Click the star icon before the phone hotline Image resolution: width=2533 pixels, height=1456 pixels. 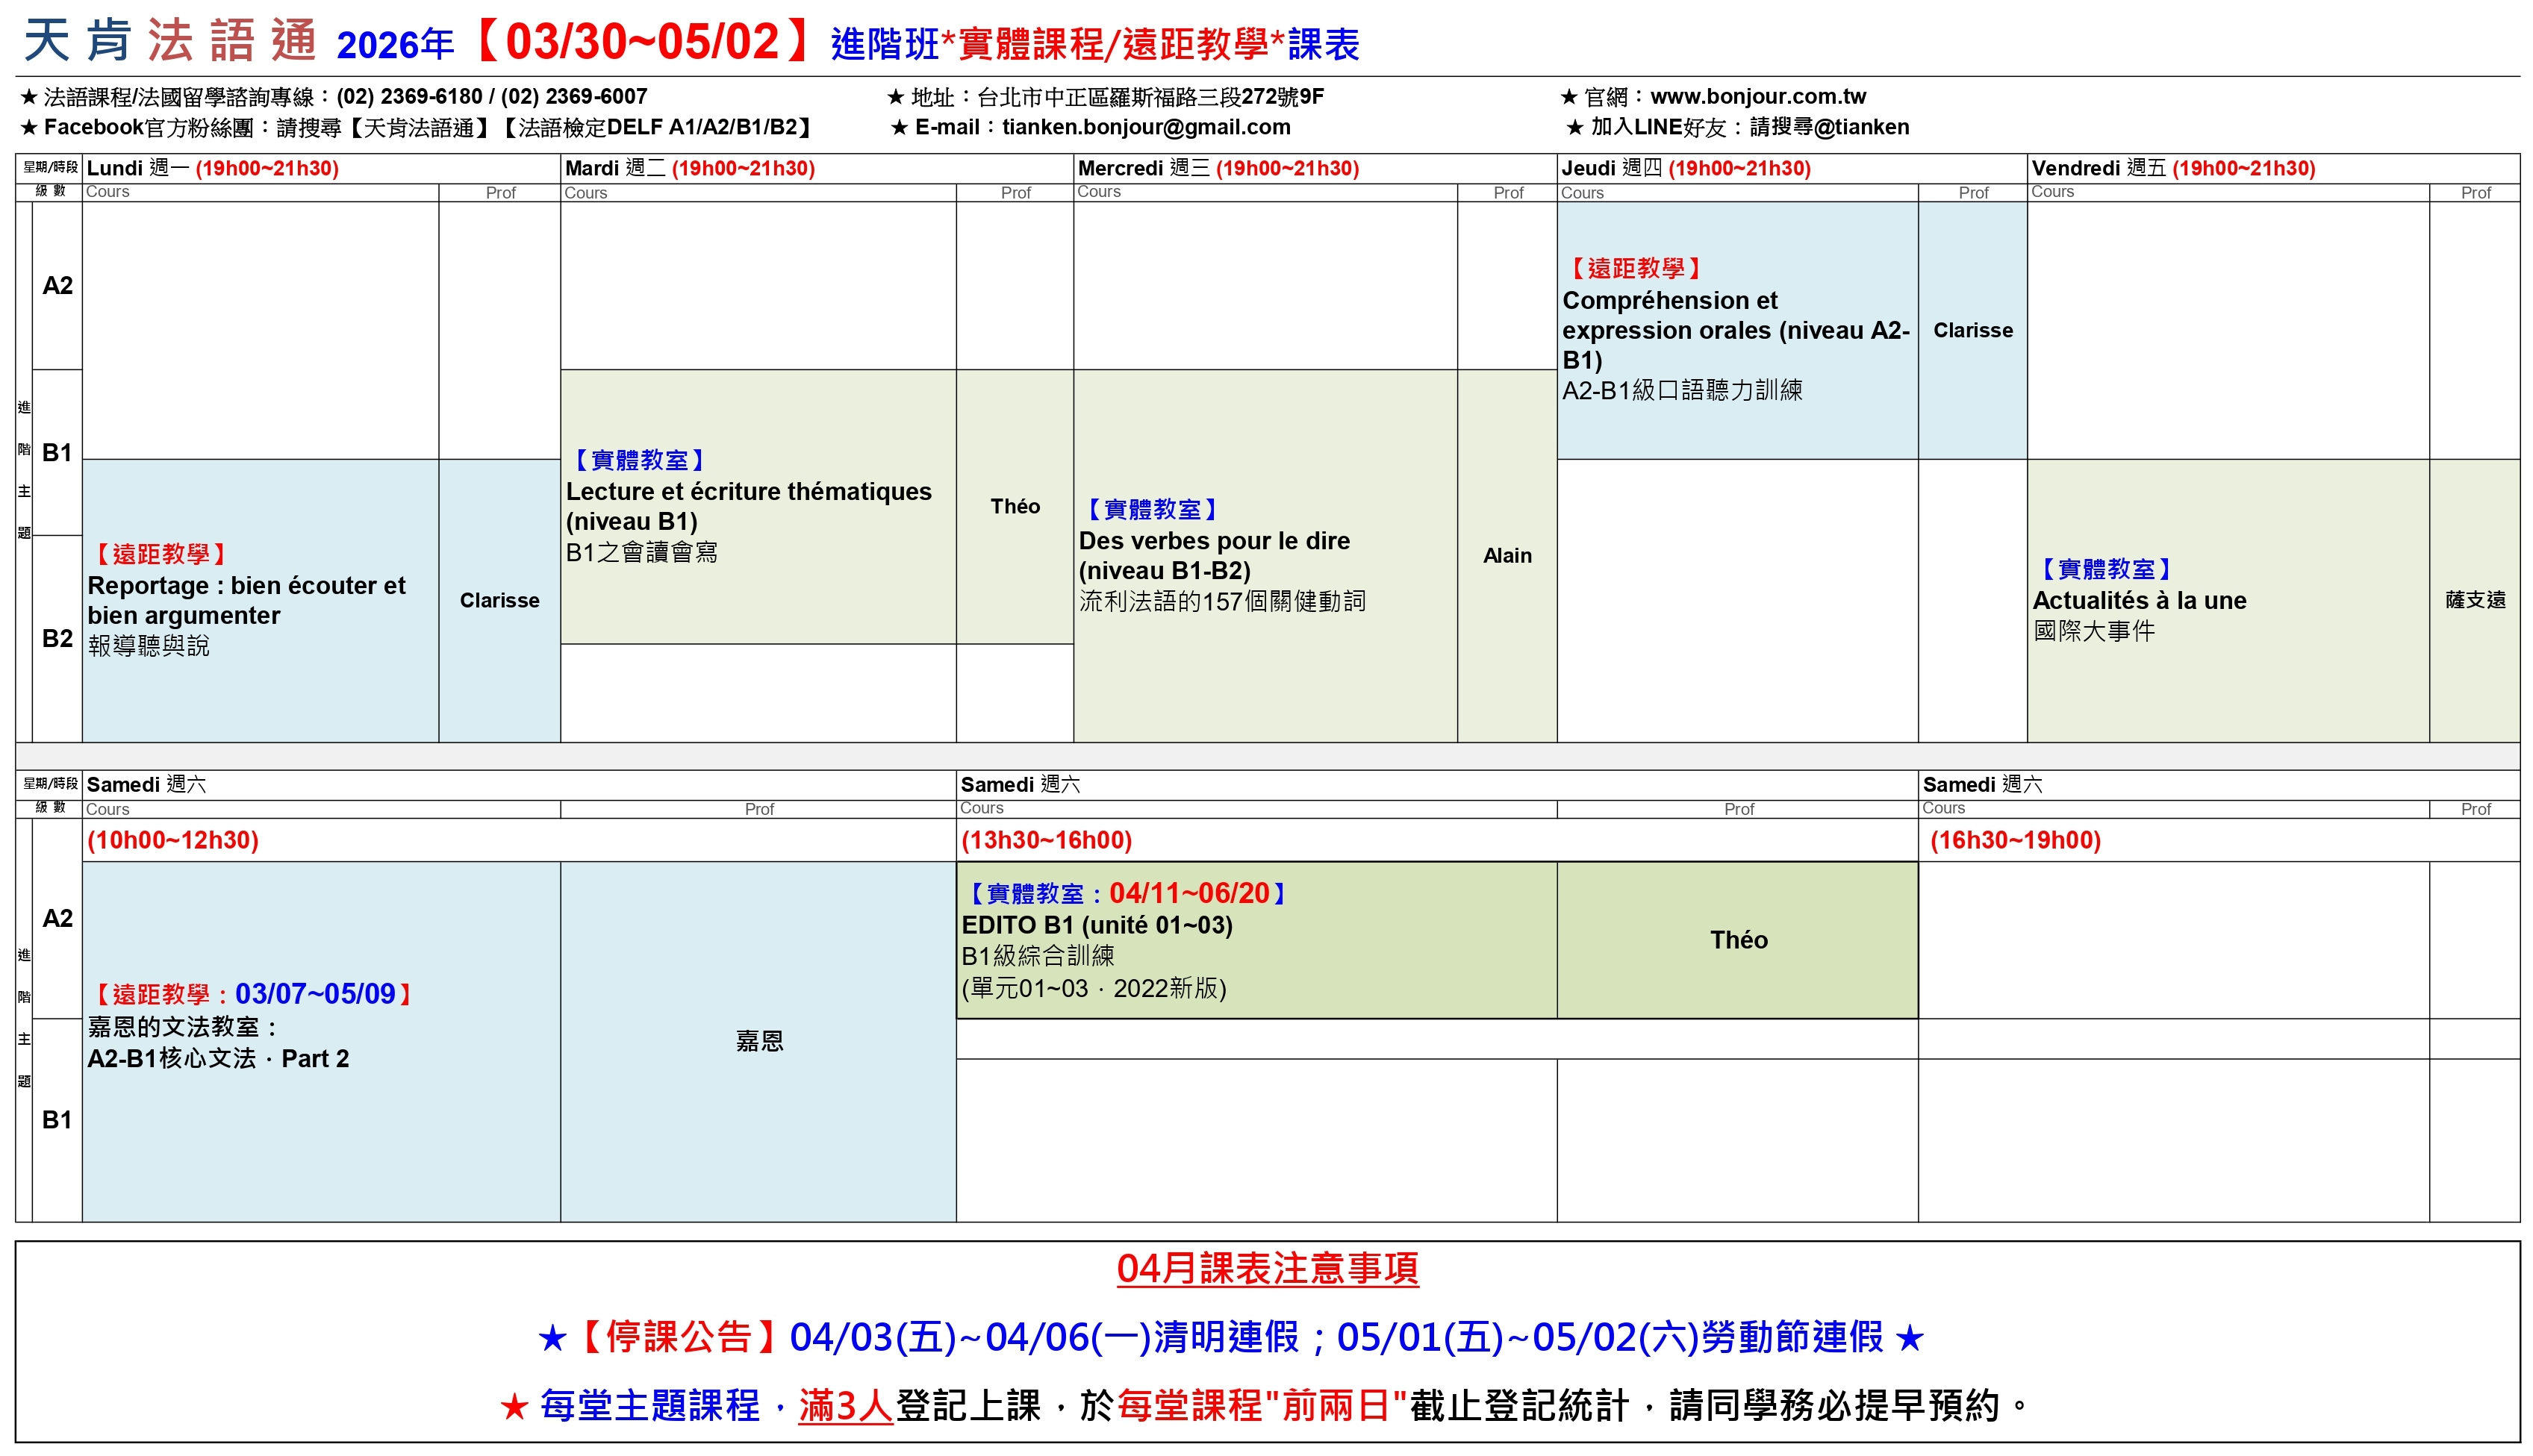click(29, 97)
